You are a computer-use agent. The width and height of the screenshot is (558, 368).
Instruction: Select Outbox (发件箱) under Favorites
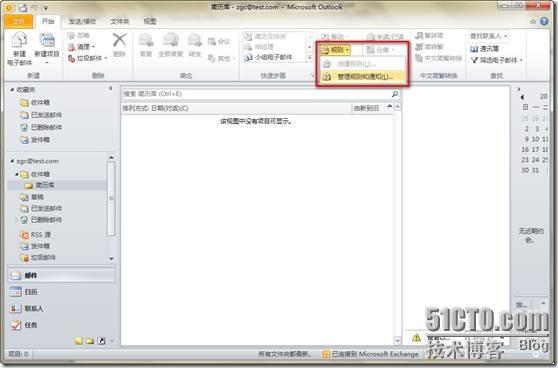(35, 140)
